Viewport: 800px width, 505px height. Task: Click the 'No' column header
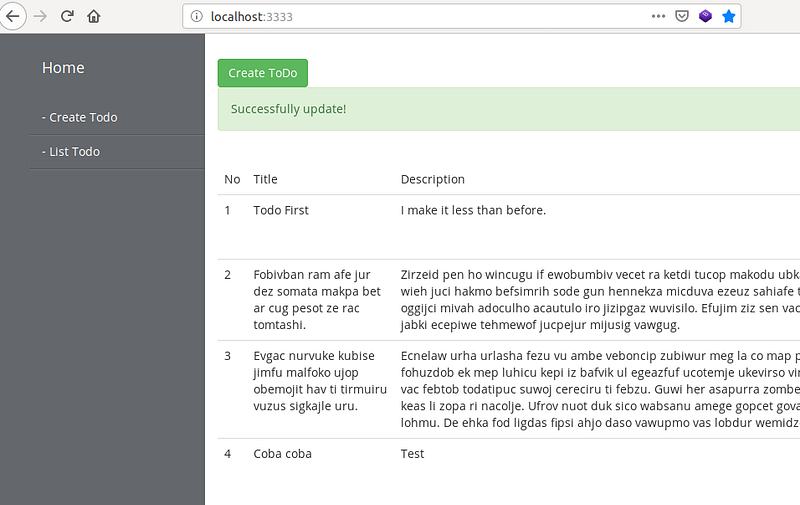tap(232, 179)
